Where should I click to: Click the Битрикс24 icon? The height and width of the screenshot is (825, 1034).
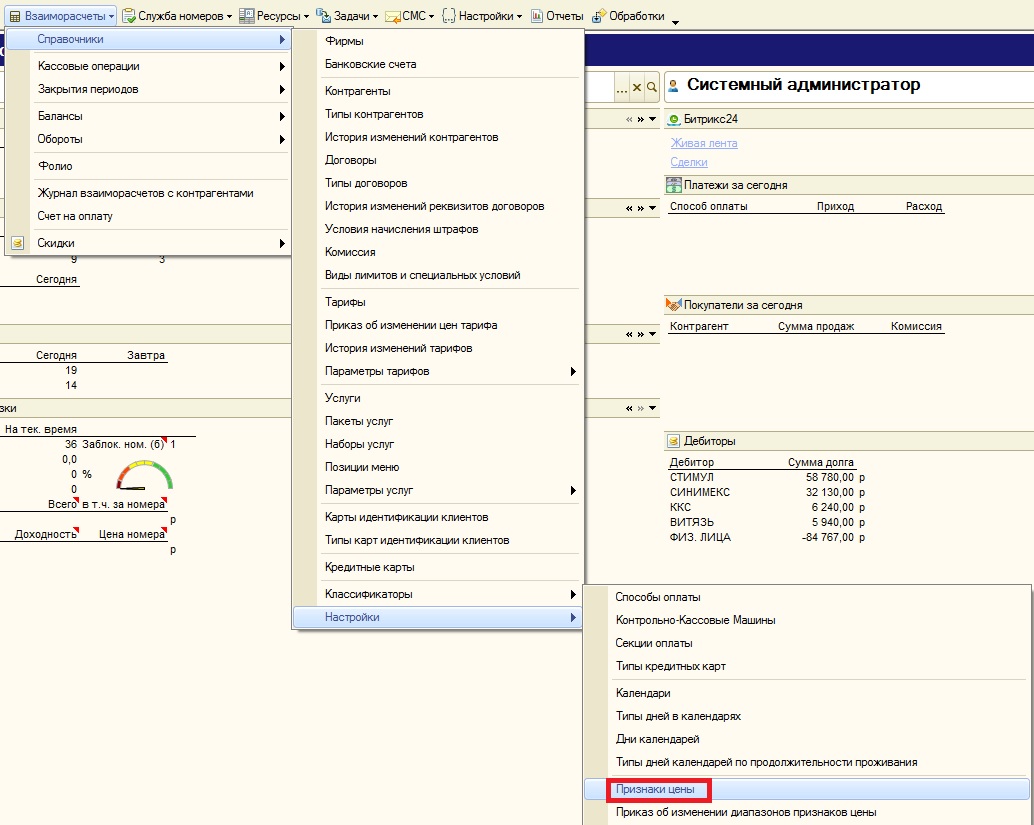[x=674, y=119]
